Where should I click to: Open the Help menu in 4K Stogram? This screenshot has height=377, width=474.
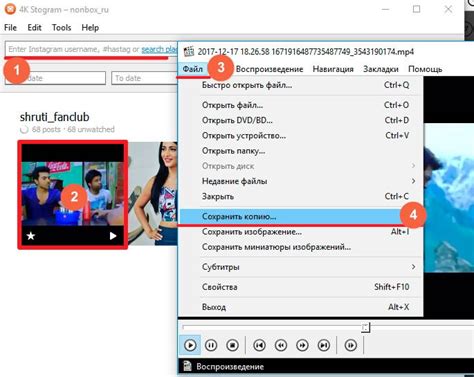coord(90,28)
